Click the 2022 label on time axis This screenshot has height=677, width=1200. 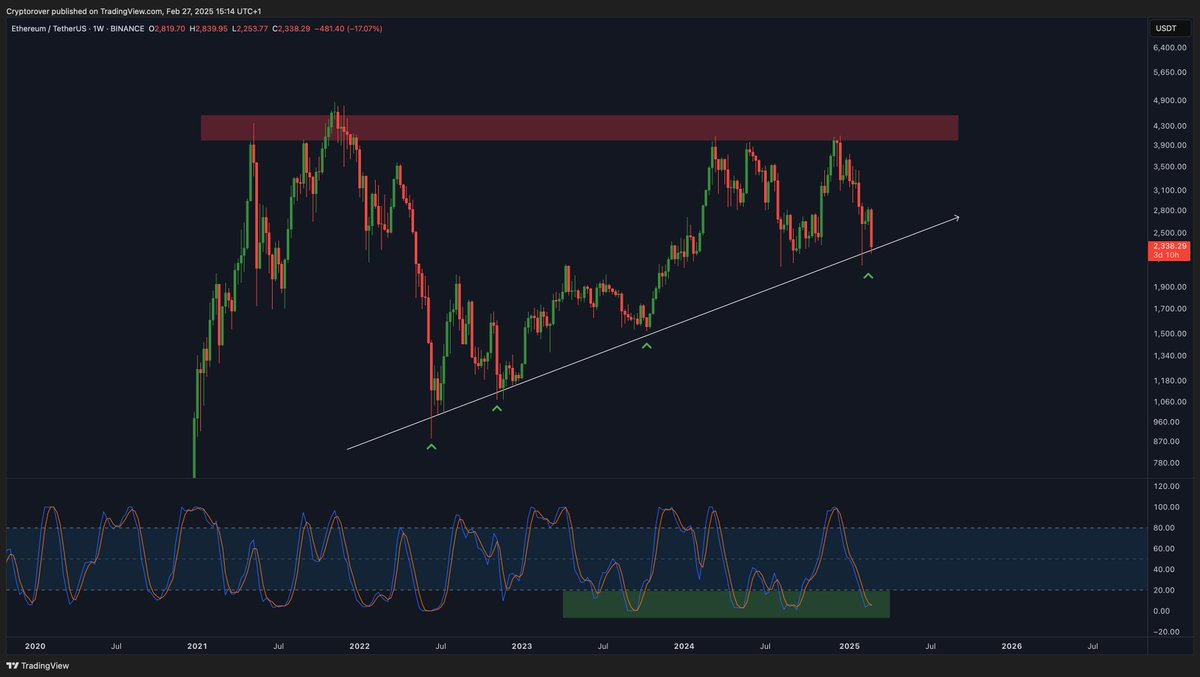click(x=359, y=647)
